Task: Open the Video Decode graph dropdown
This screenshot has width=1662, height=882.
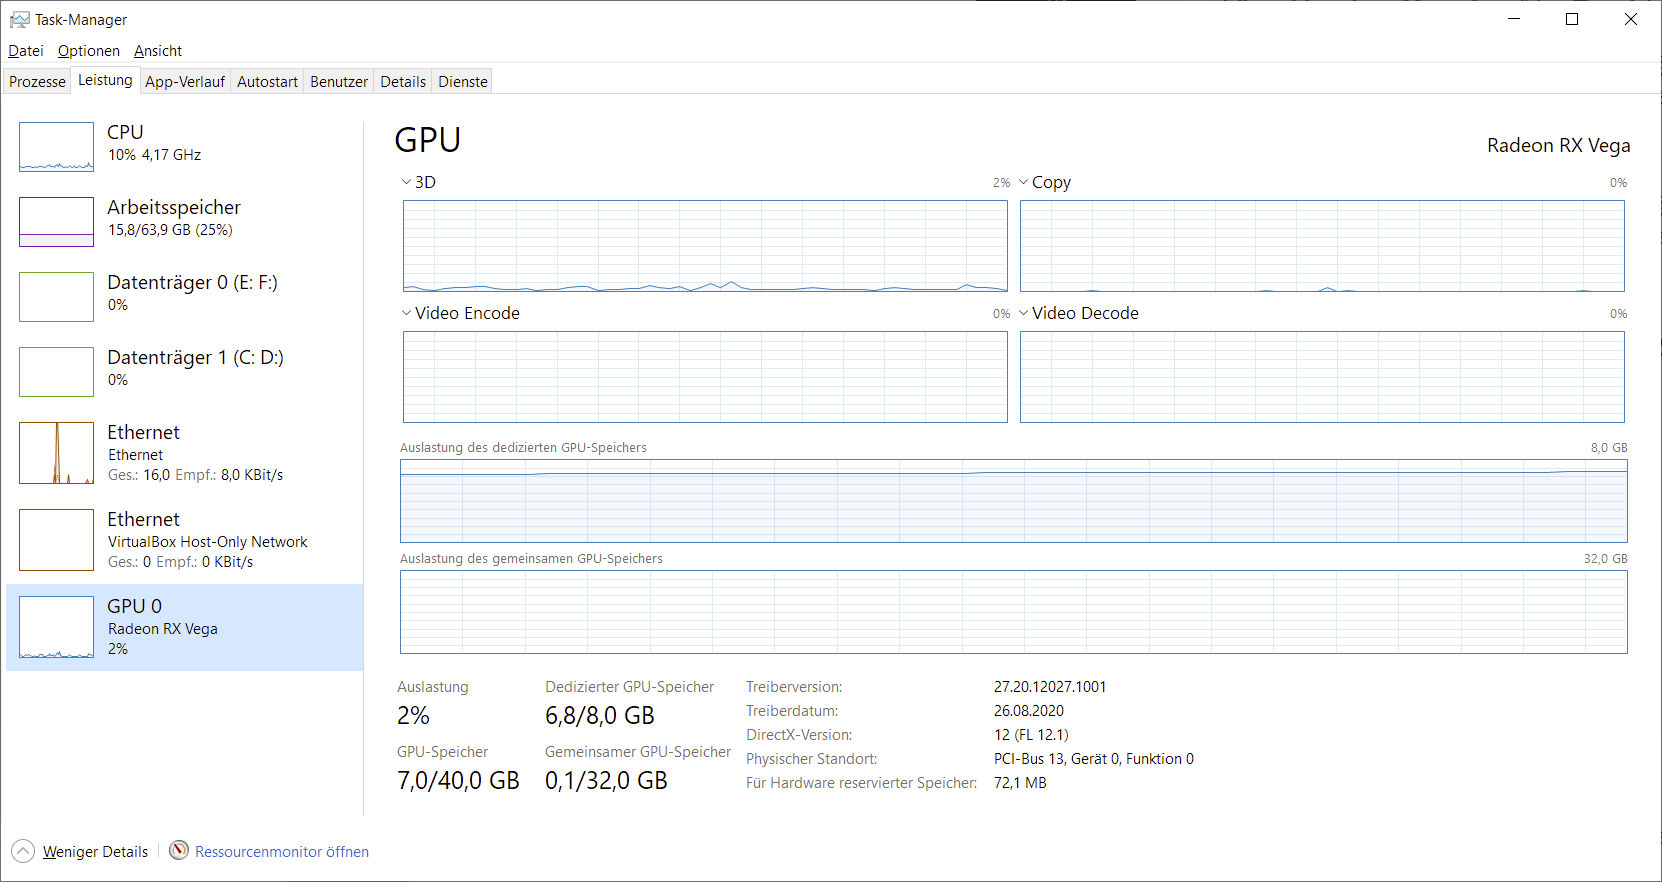Action: pyautogui.click(x=1024, y=313)
